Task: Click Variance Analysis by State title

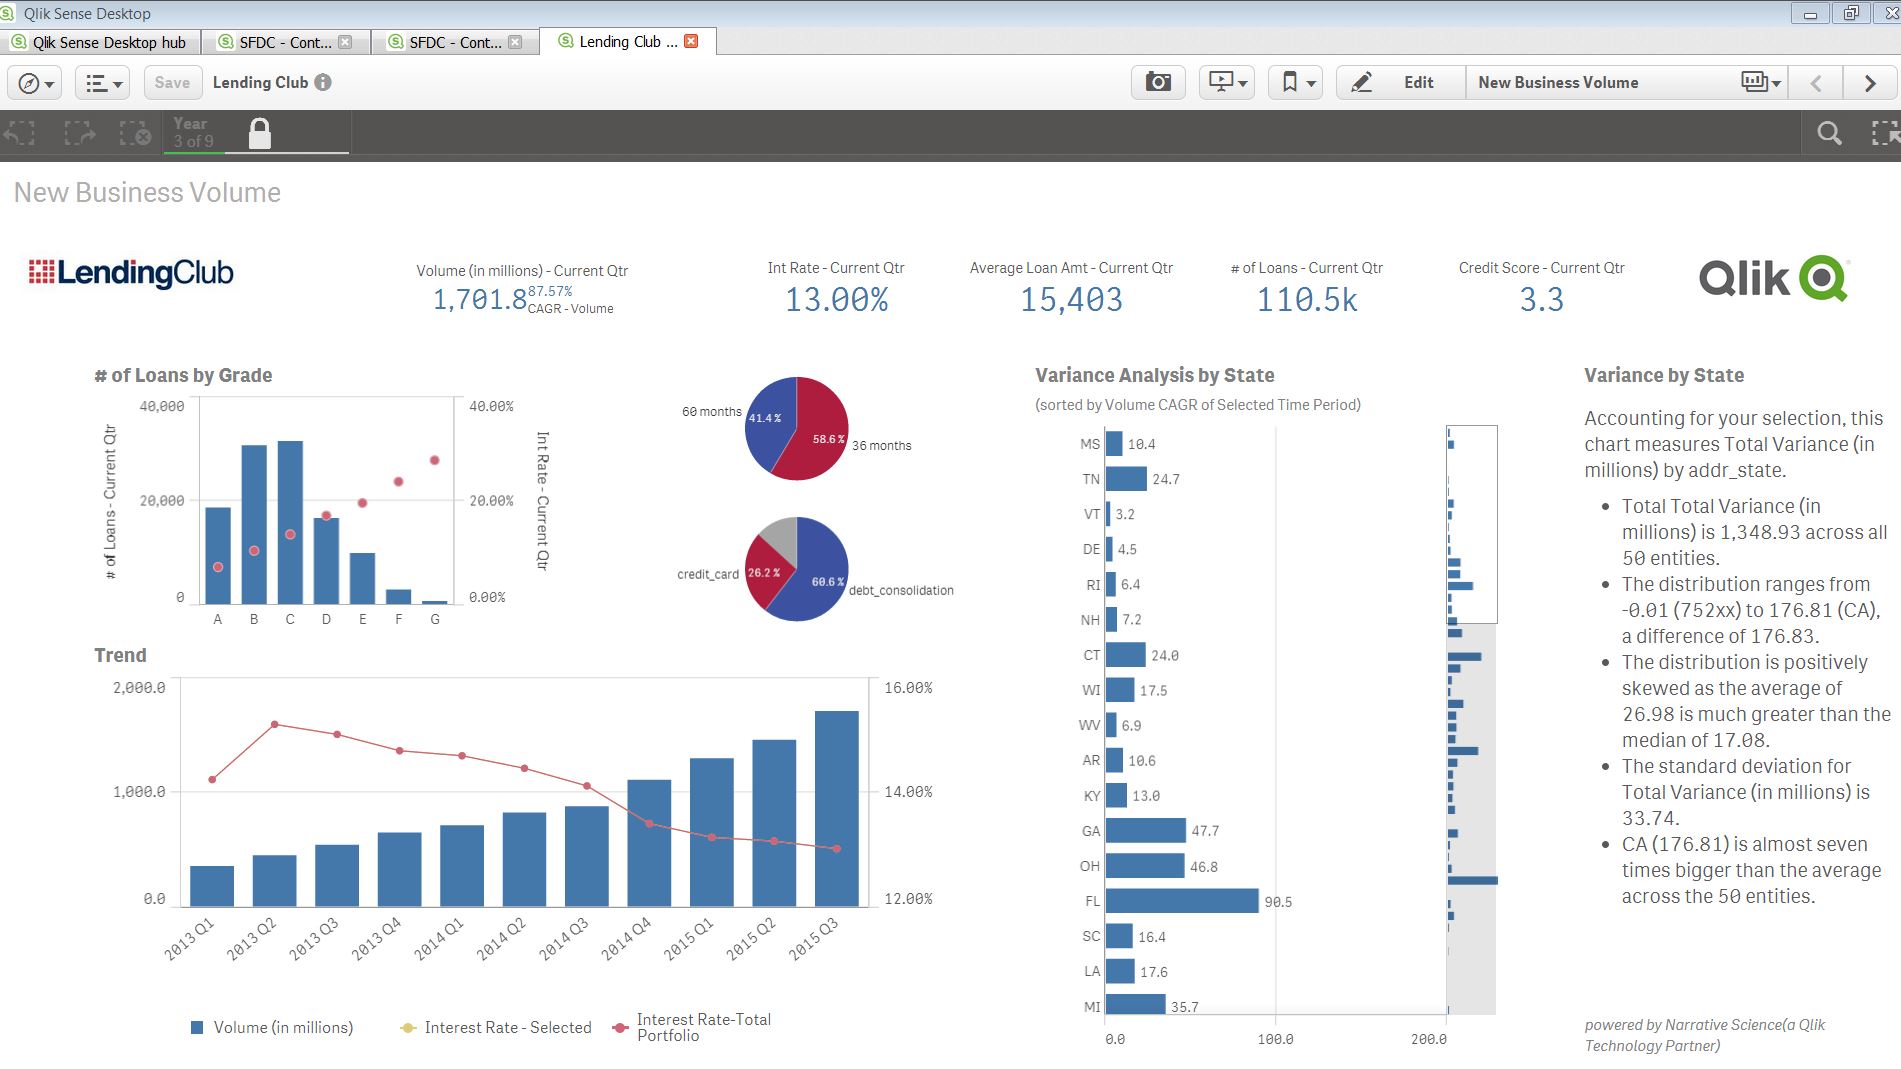Action: [1154, 375]
